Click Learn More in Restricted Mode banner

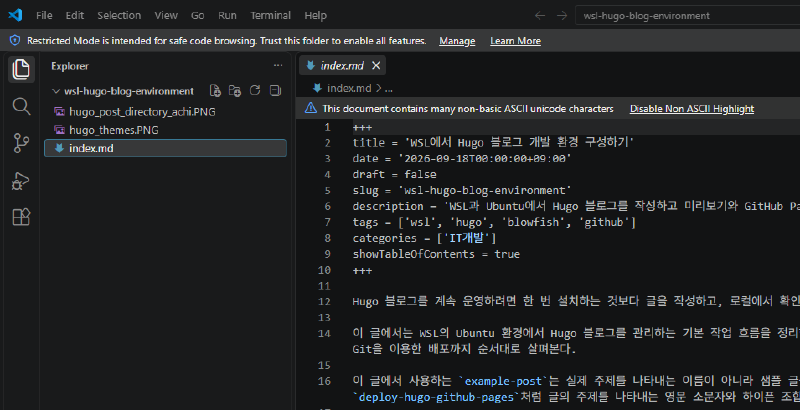pyautogui.click(x=515, y=41)
